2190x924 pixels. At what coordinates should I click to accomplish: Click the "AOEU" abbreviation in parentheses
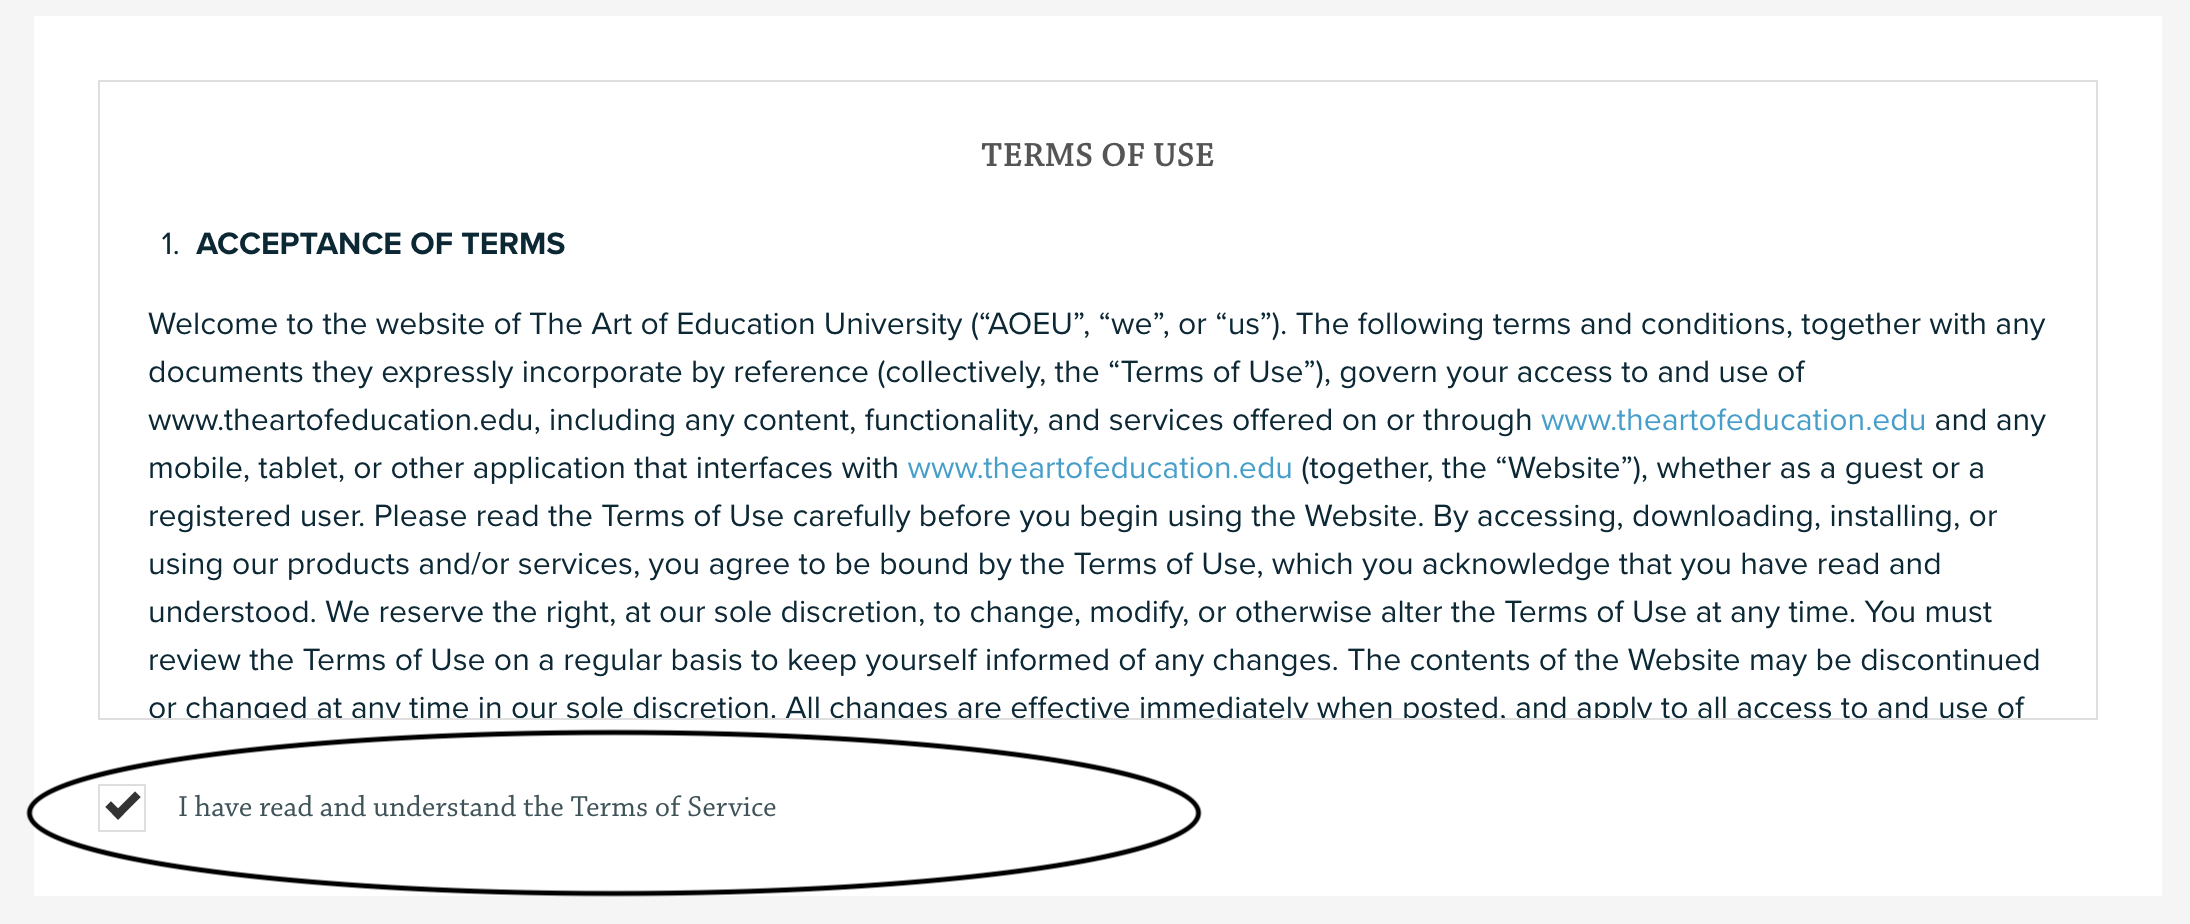(x=1032, y=324)
